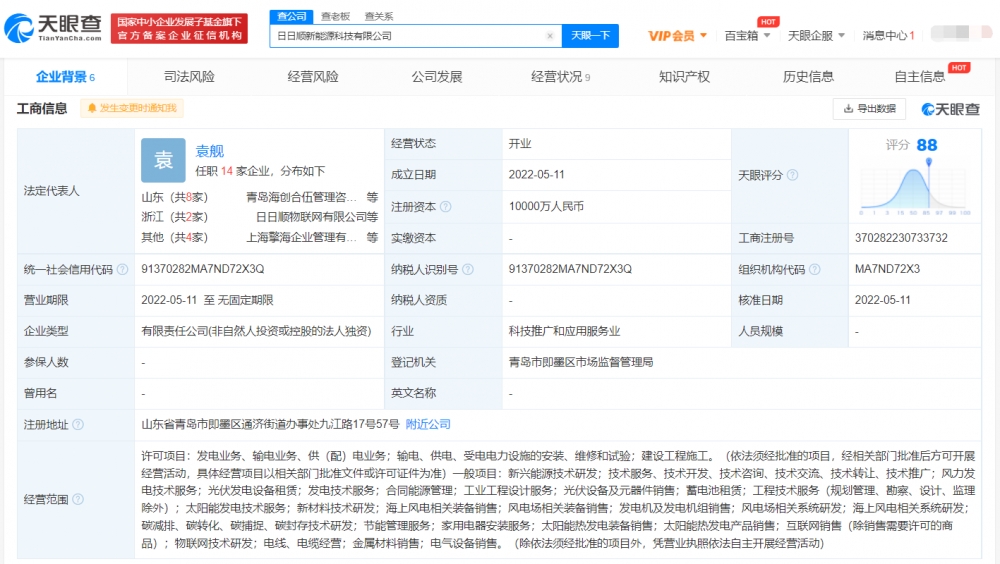1000x564 pixels.
Task: Click help icon beside 统一社会信用代码
Action: point(122,269)
